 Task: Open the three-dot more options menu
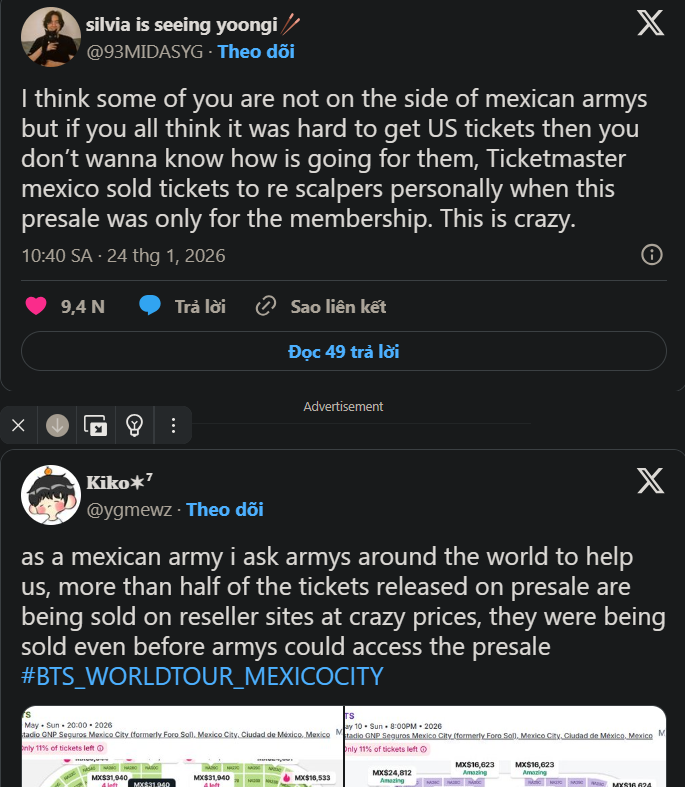point(173,426)
